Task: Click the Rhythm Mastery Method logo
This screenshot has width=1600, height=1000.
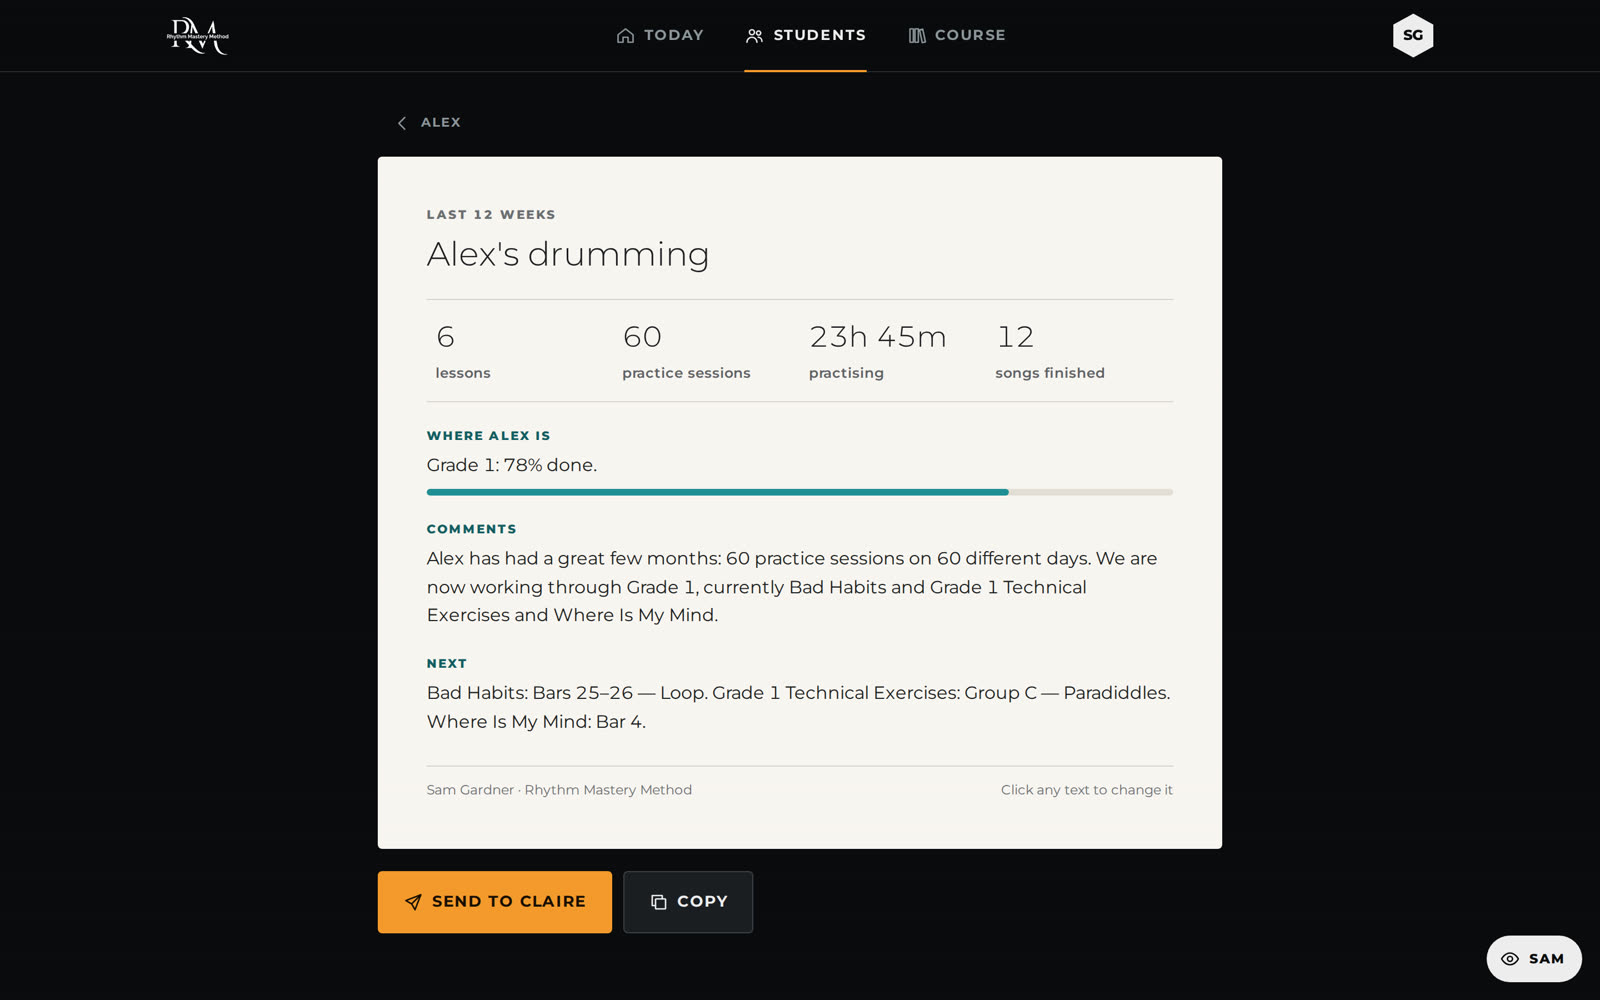Action: [197, 36]
